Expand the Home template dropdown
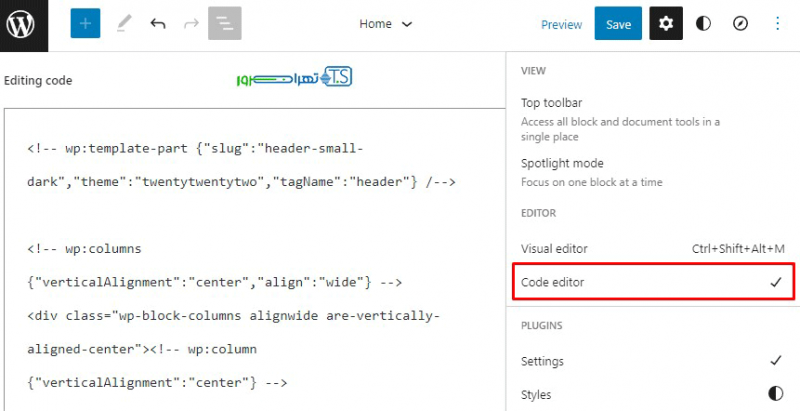 click(x=386, y=24)
